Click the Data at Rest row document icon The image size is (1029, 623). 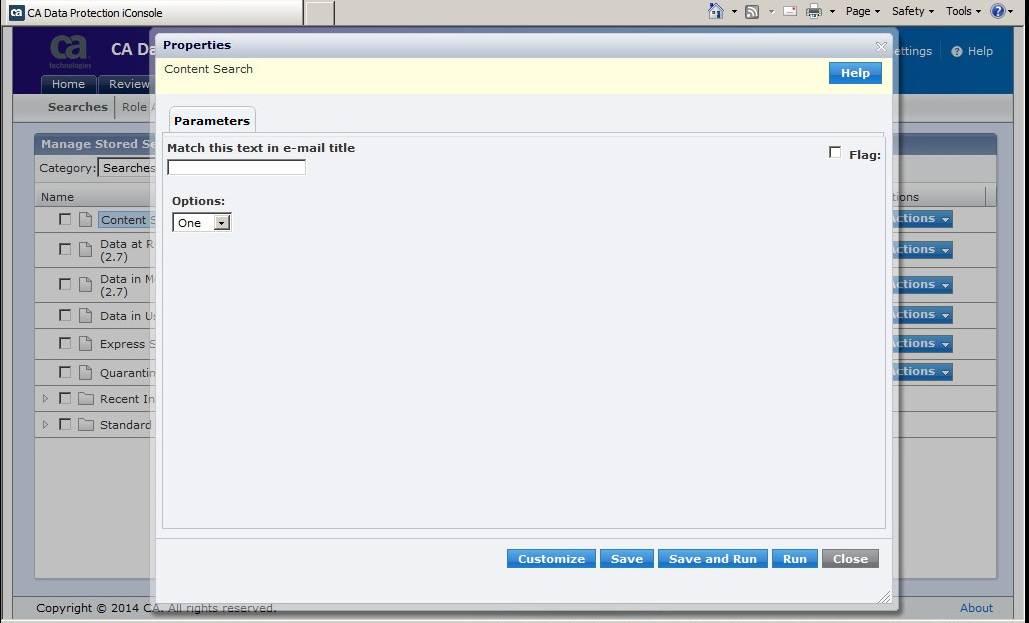(x=85, y=249)
